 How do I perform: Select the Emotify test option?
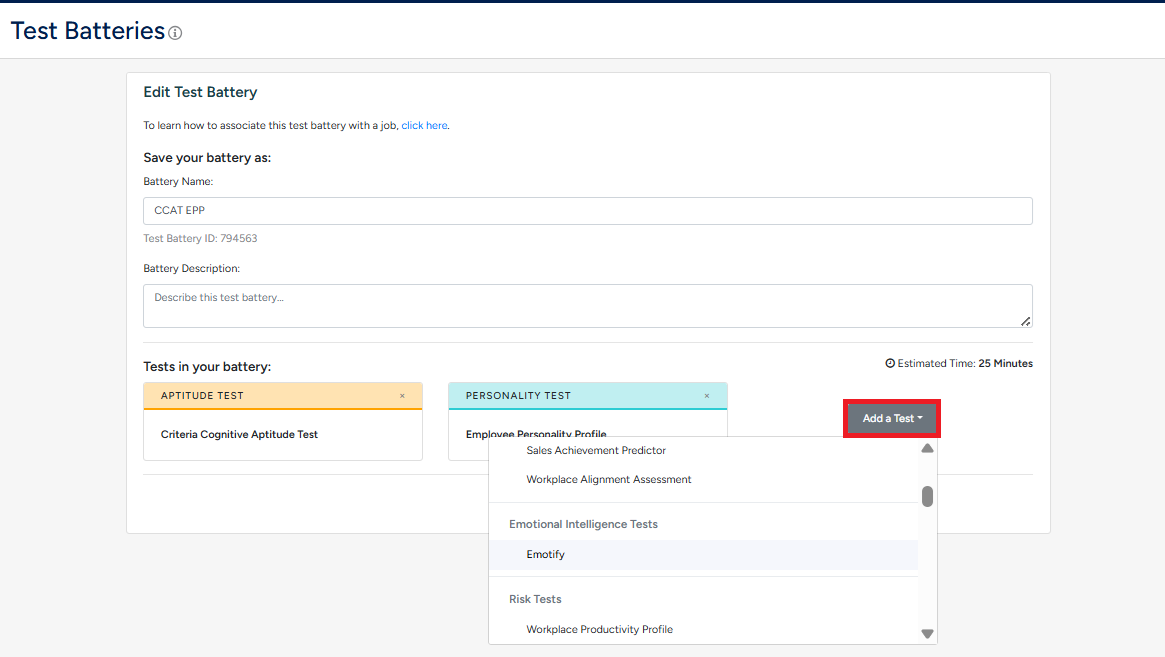[x=704, y=554]
